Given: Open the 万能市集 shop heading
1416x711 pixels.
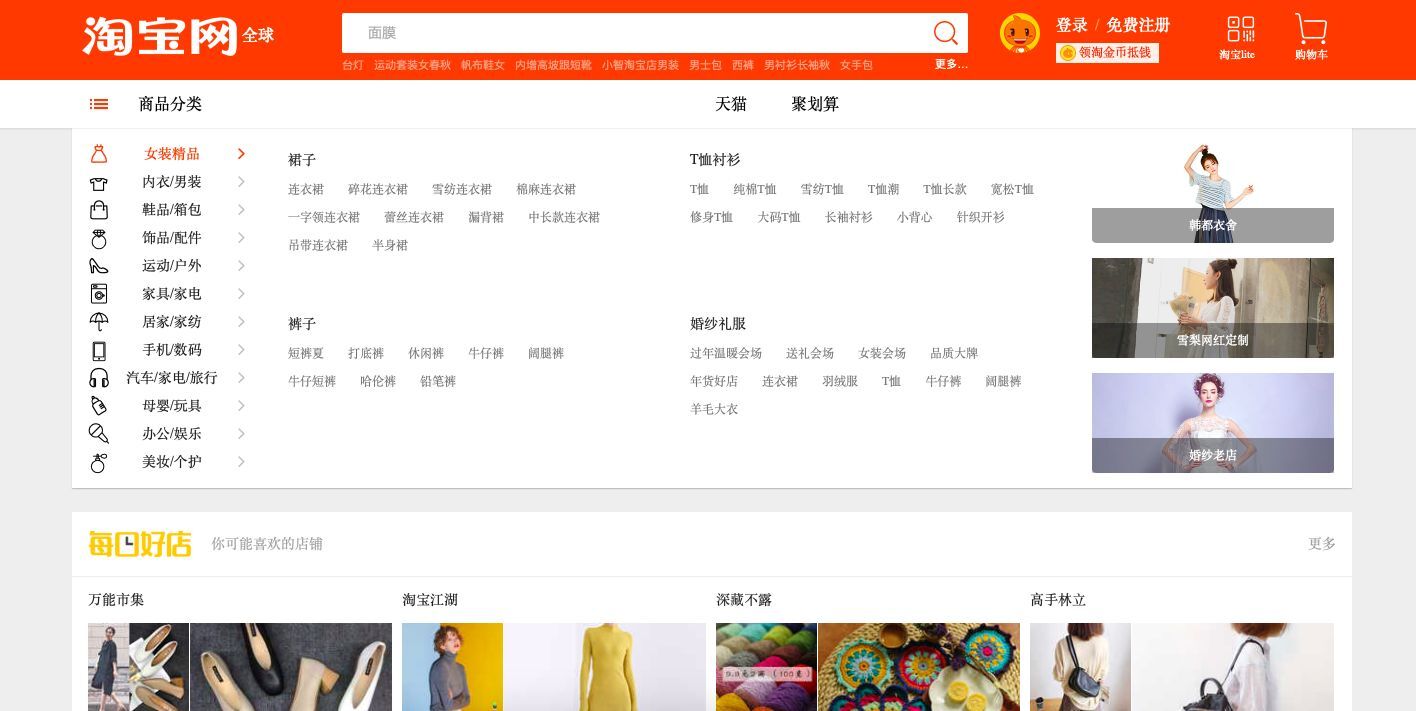Looking at the screenshot, I should [x=116, y=600].
